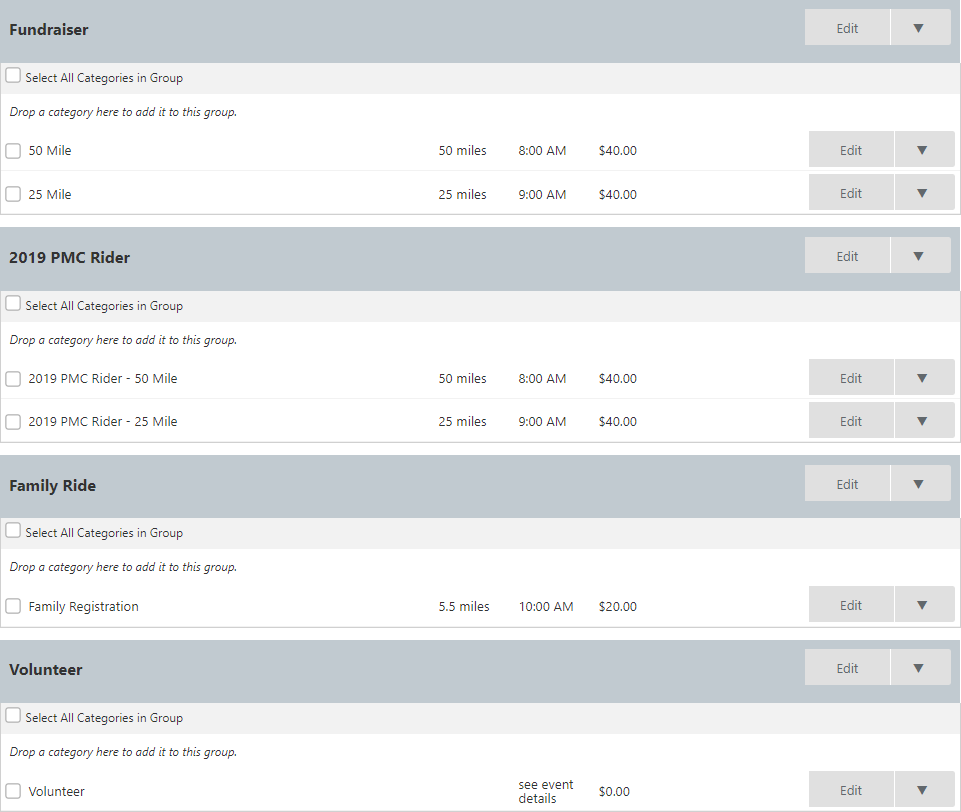Click the 2019 PMC Rider - 50 Mile name
961x812 pixels.
[x=102, y=378]
